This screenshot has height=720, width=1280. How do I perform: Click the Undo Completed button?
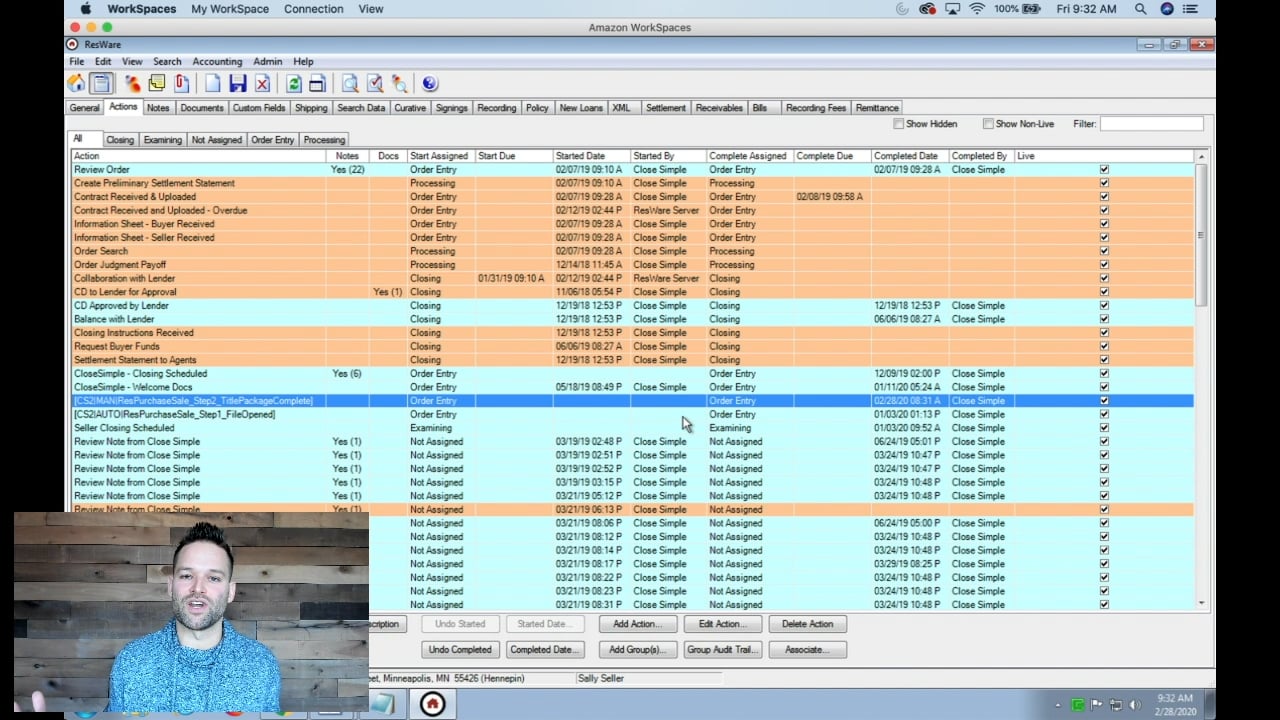460,650
